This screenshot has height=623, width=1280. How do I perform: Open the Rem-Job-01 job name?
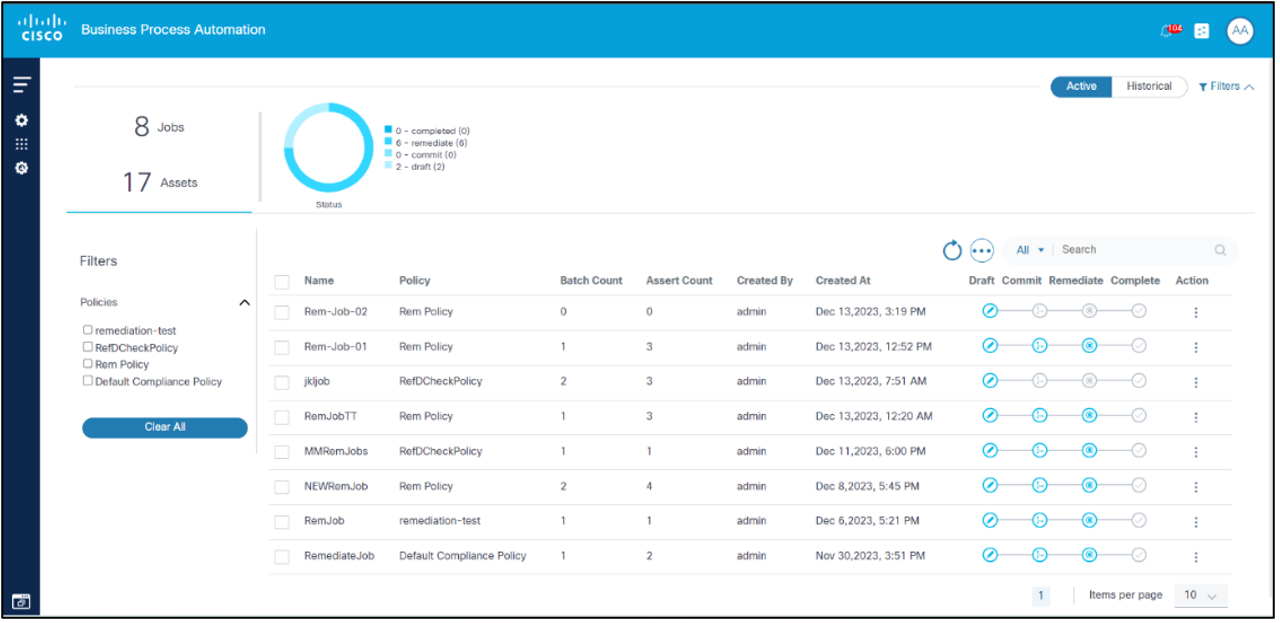click(336, 347)
